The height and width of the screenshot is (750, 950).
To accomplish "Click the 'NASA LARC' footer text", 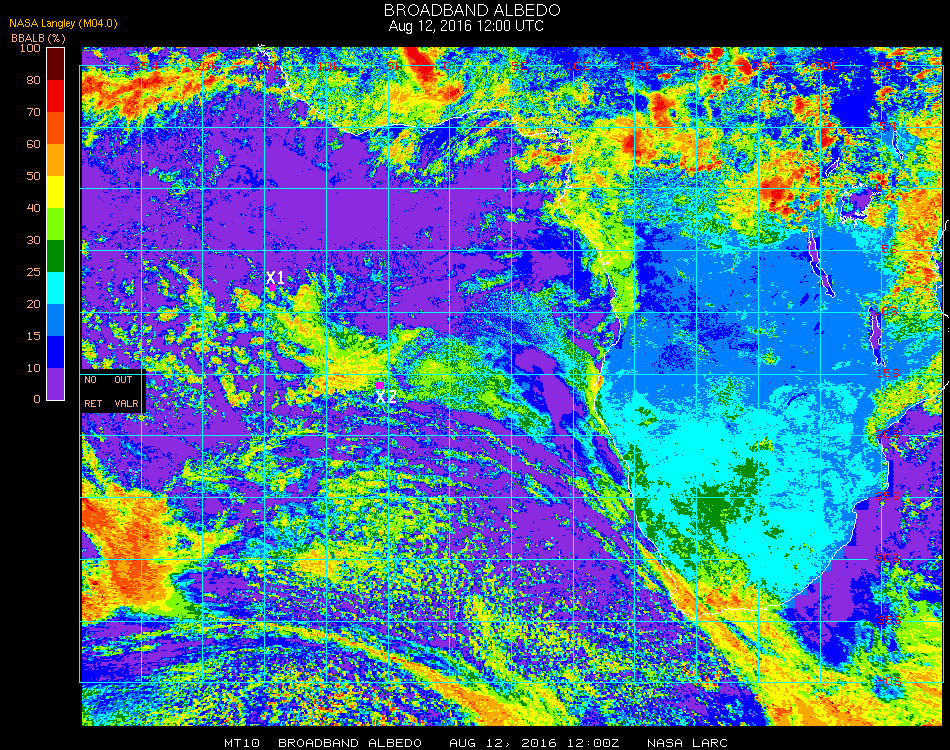I will (687, 743).
